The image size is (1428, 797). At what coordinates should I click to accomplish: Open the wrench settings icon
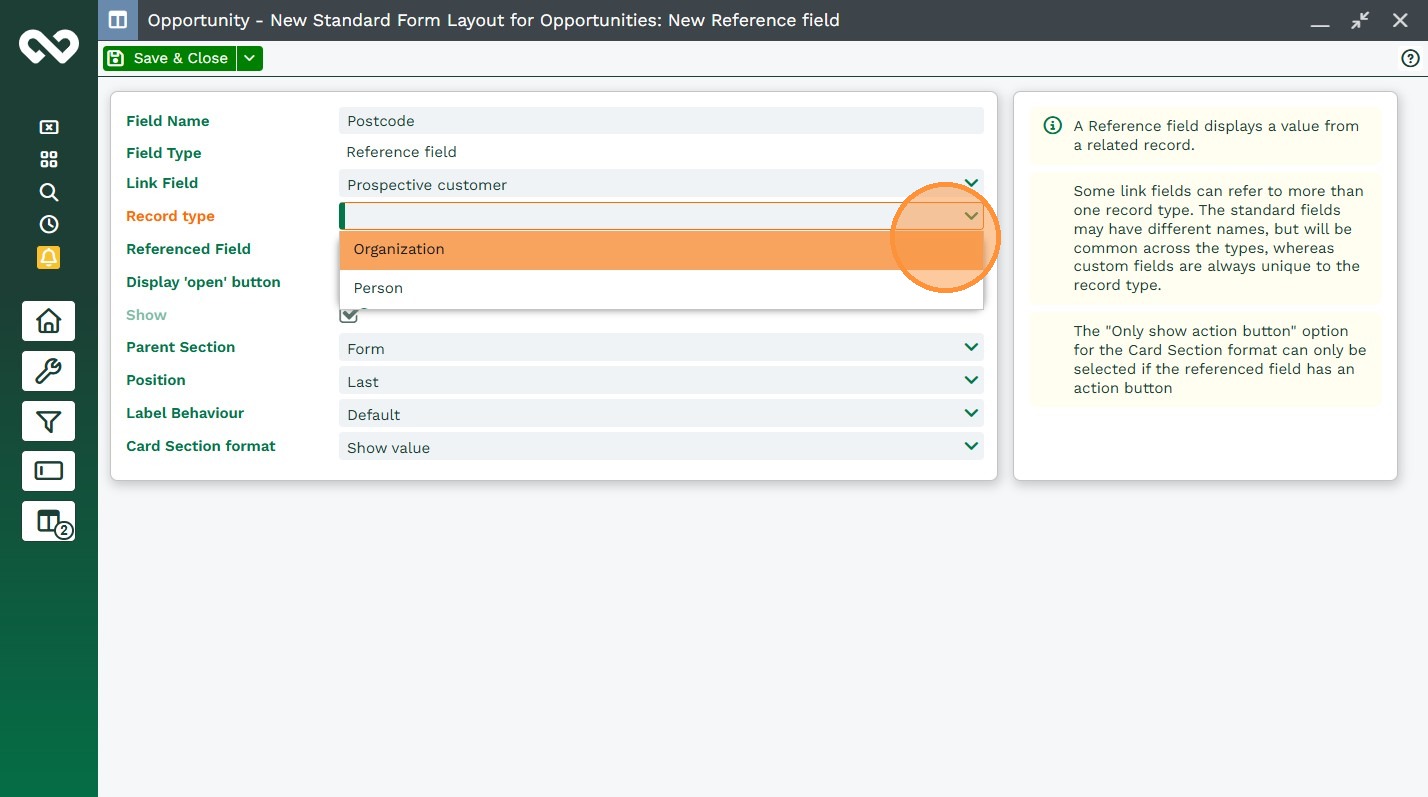(48, 371)
